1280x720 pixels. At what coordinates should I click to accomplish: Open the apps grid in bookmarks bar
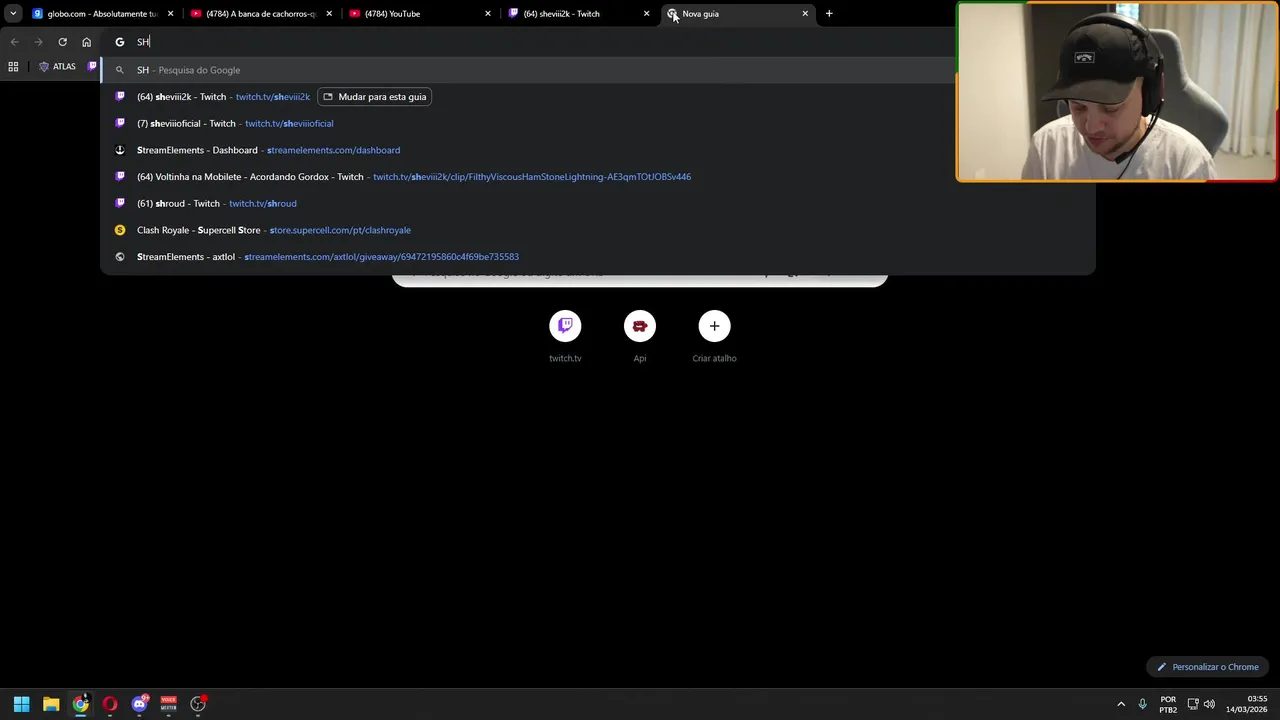coord(13,67)
